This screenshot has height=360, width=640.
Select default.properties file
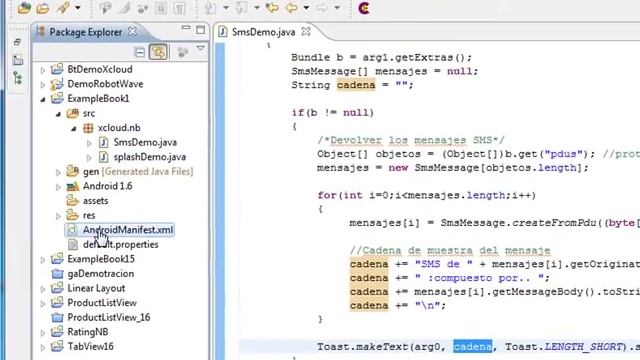pos(120,244)
